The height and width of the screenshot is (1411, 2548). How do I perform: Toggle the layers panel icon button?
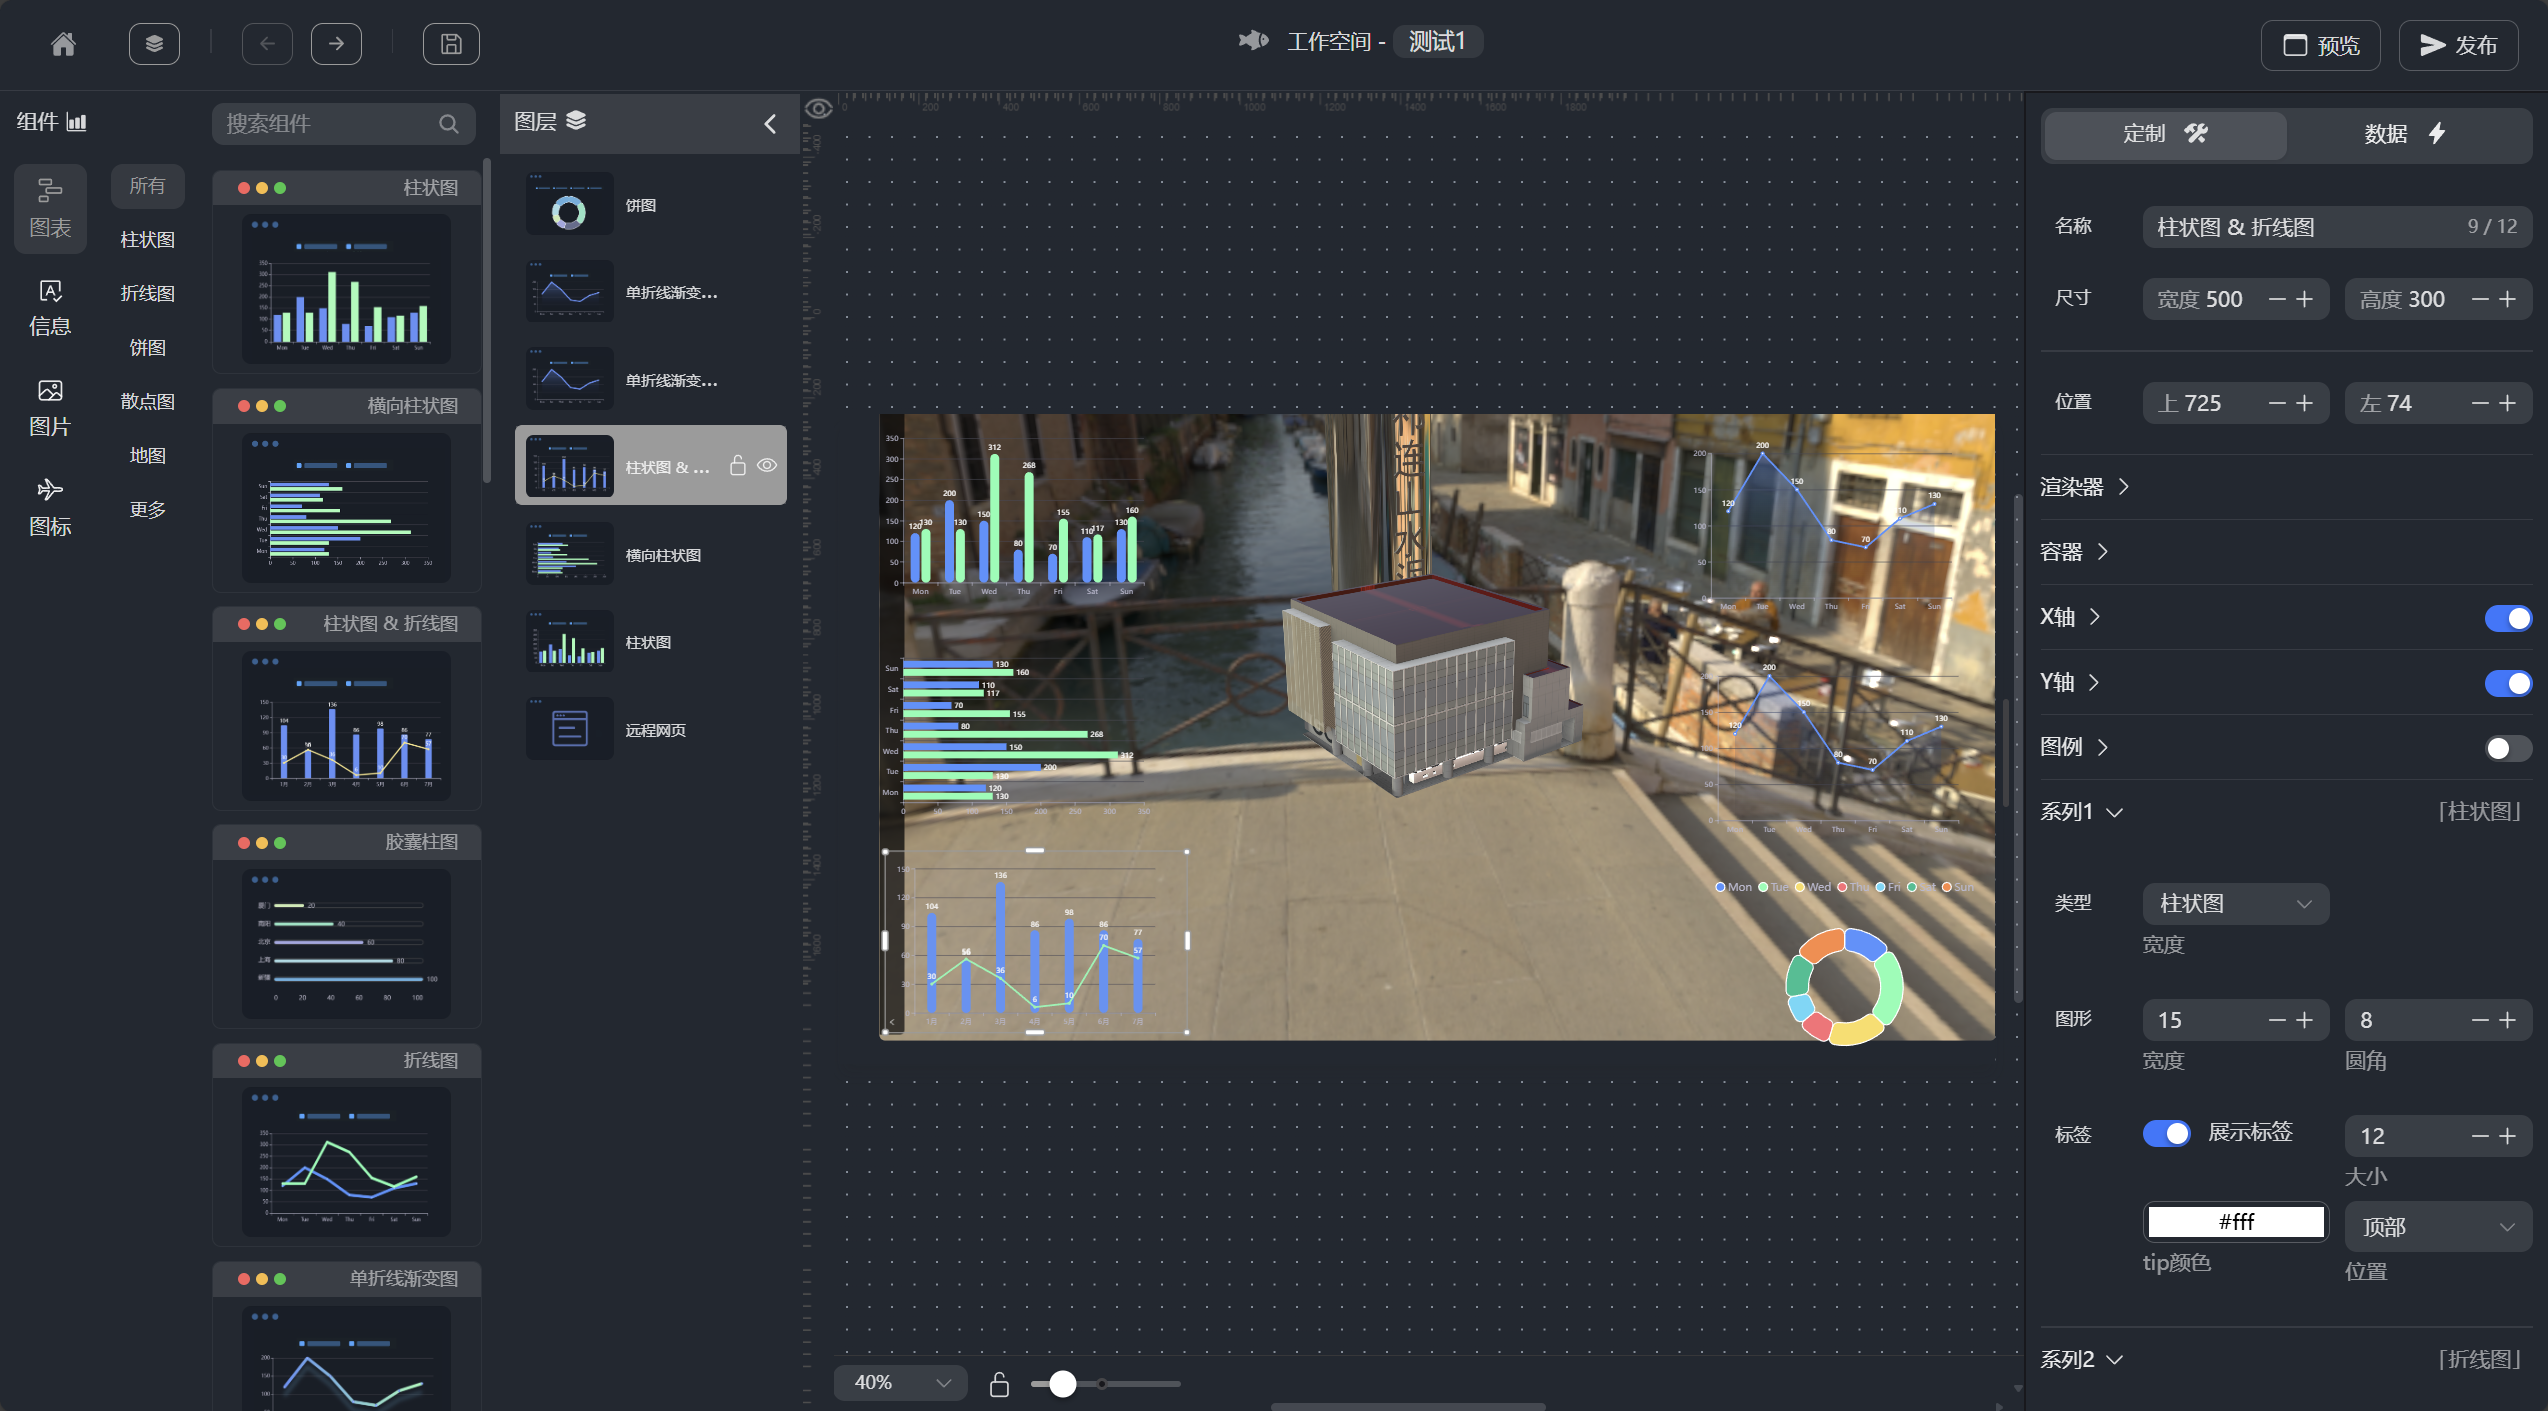click(154, 44)
